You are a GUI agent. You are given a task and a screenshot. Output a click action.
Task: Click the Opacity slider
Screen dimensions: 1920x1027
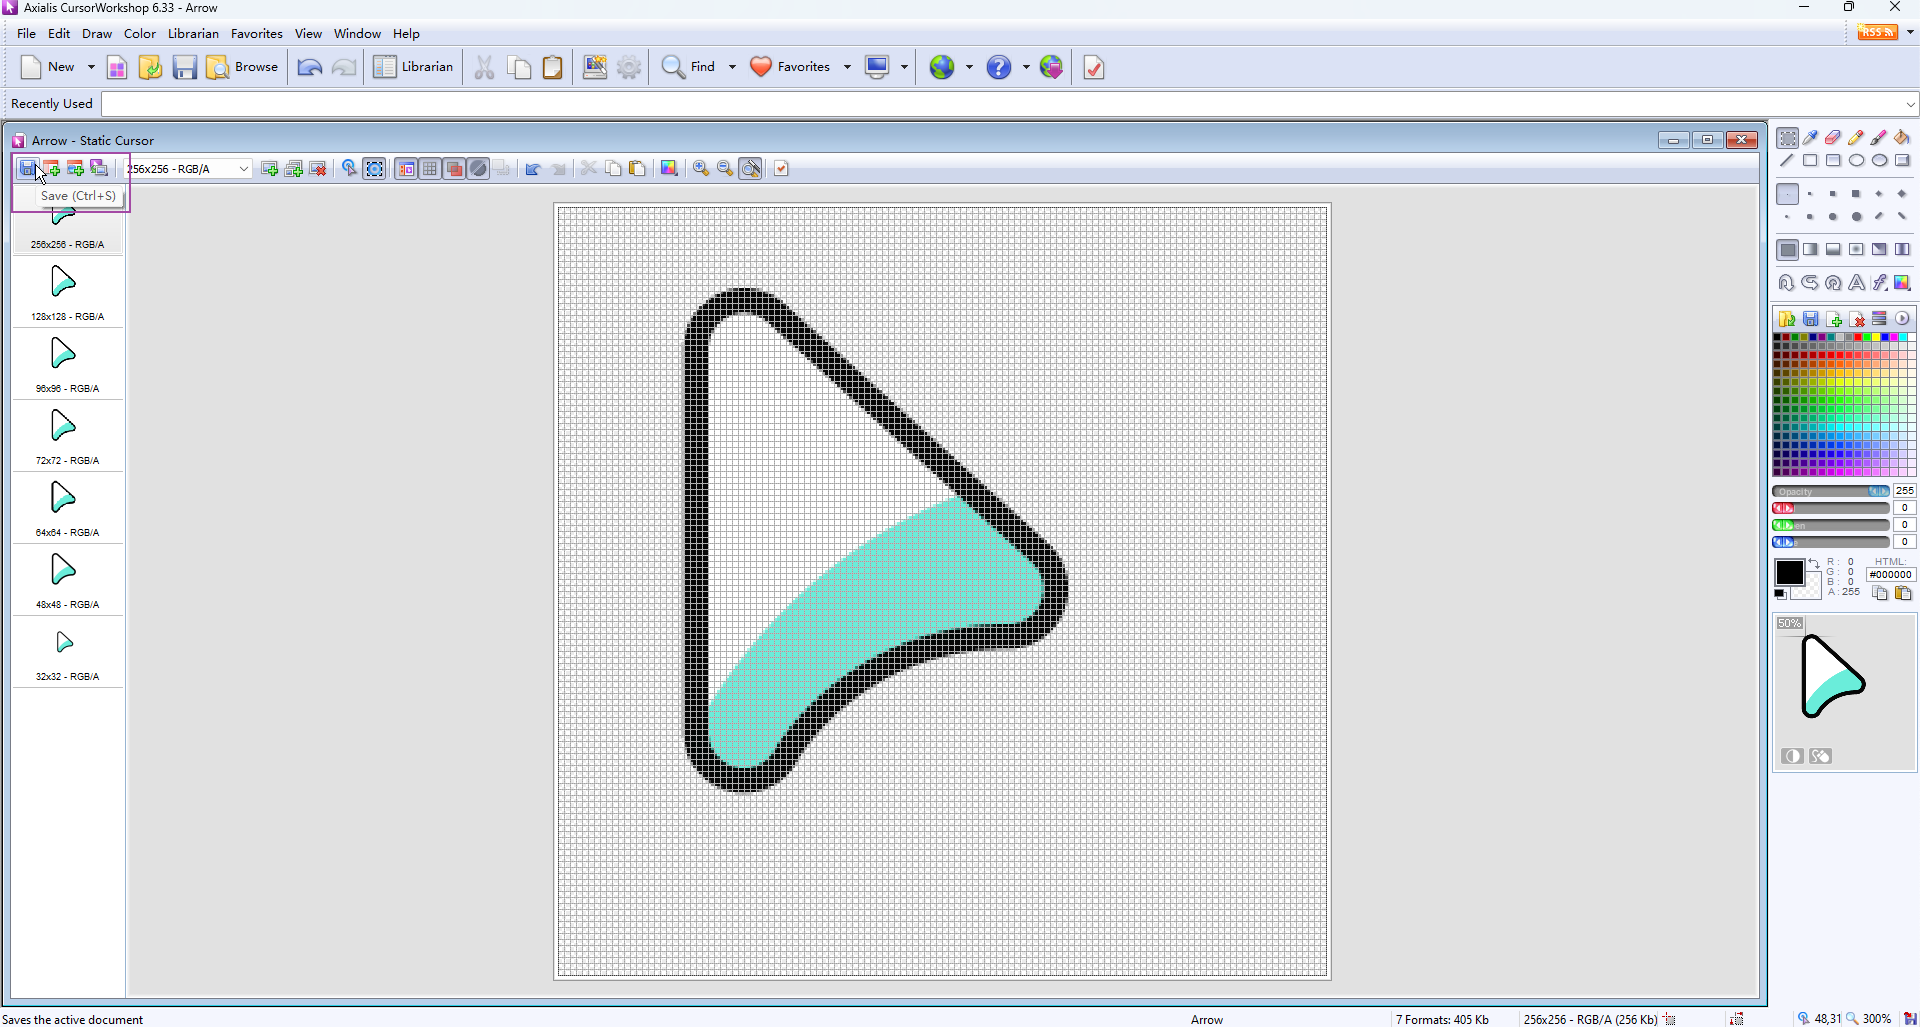tap(1830, 491)
